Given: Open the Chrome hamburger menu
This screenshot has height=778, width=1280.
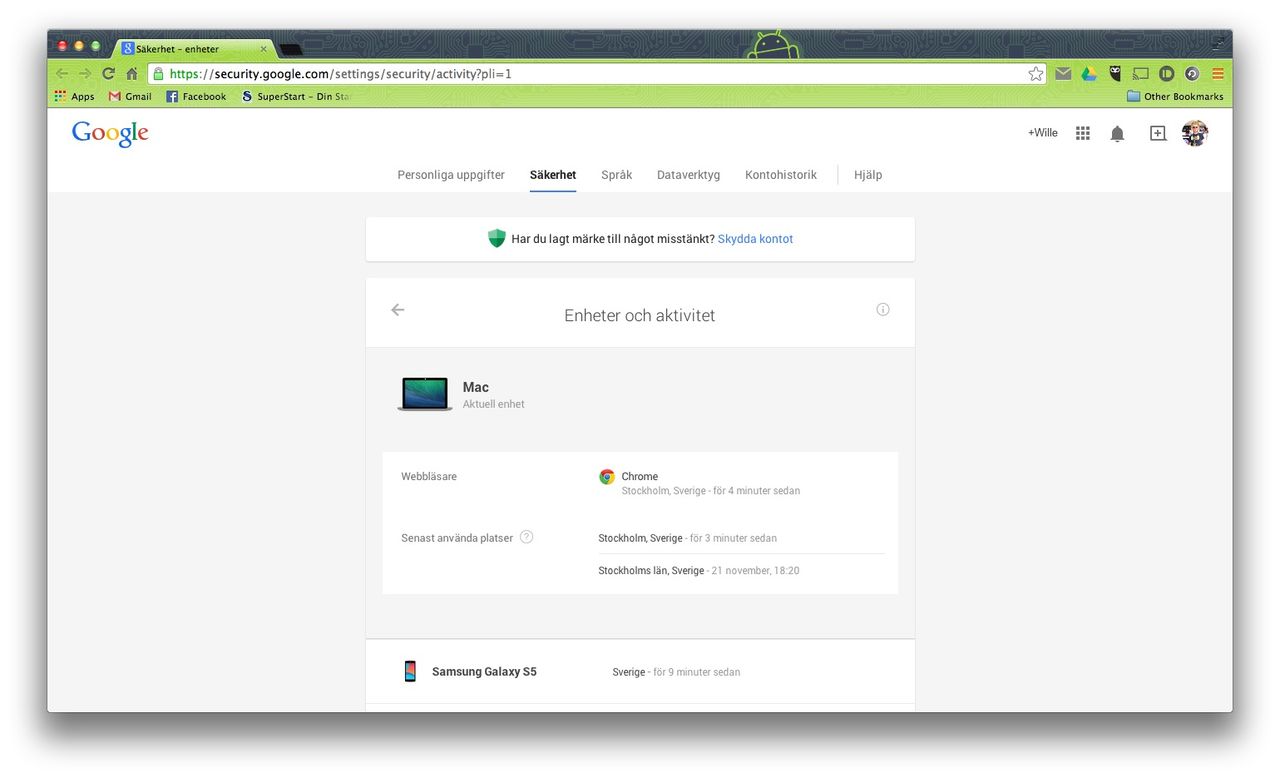Looking at the screenshot, I should pos(1218,74).
